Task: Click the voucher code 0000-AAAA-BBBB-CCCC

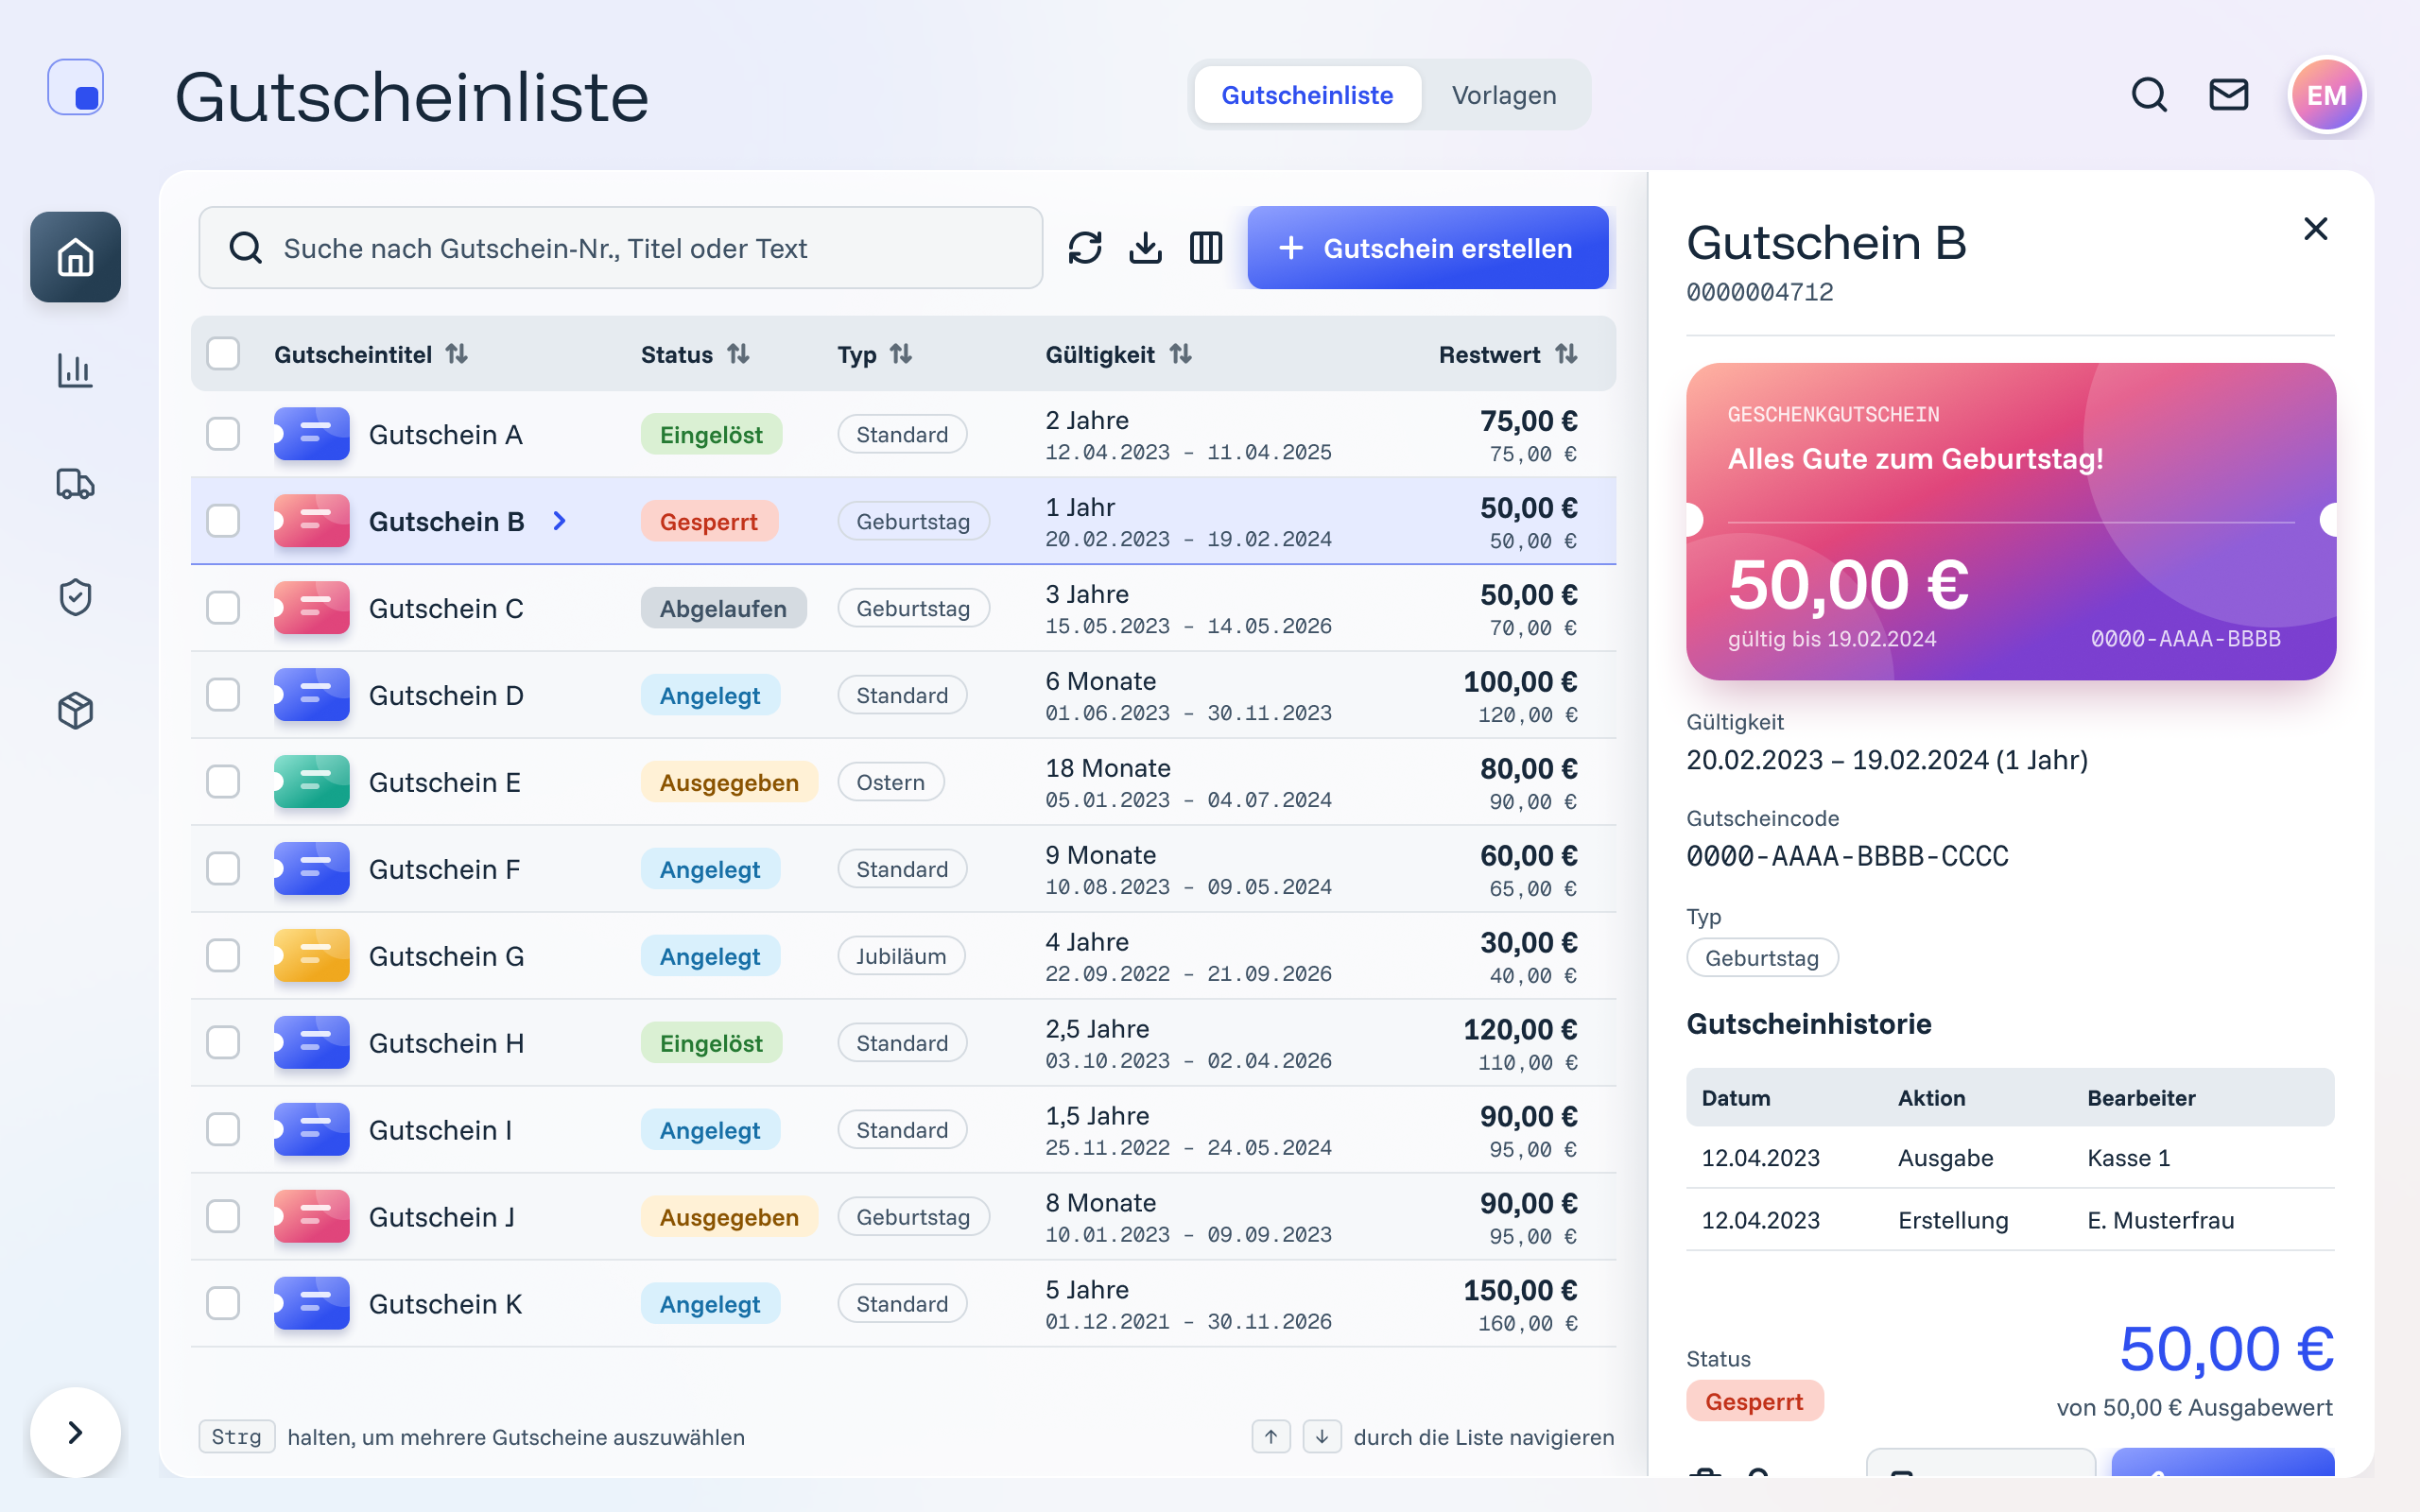Action: pyautogui.click(x=1847, y=856)
